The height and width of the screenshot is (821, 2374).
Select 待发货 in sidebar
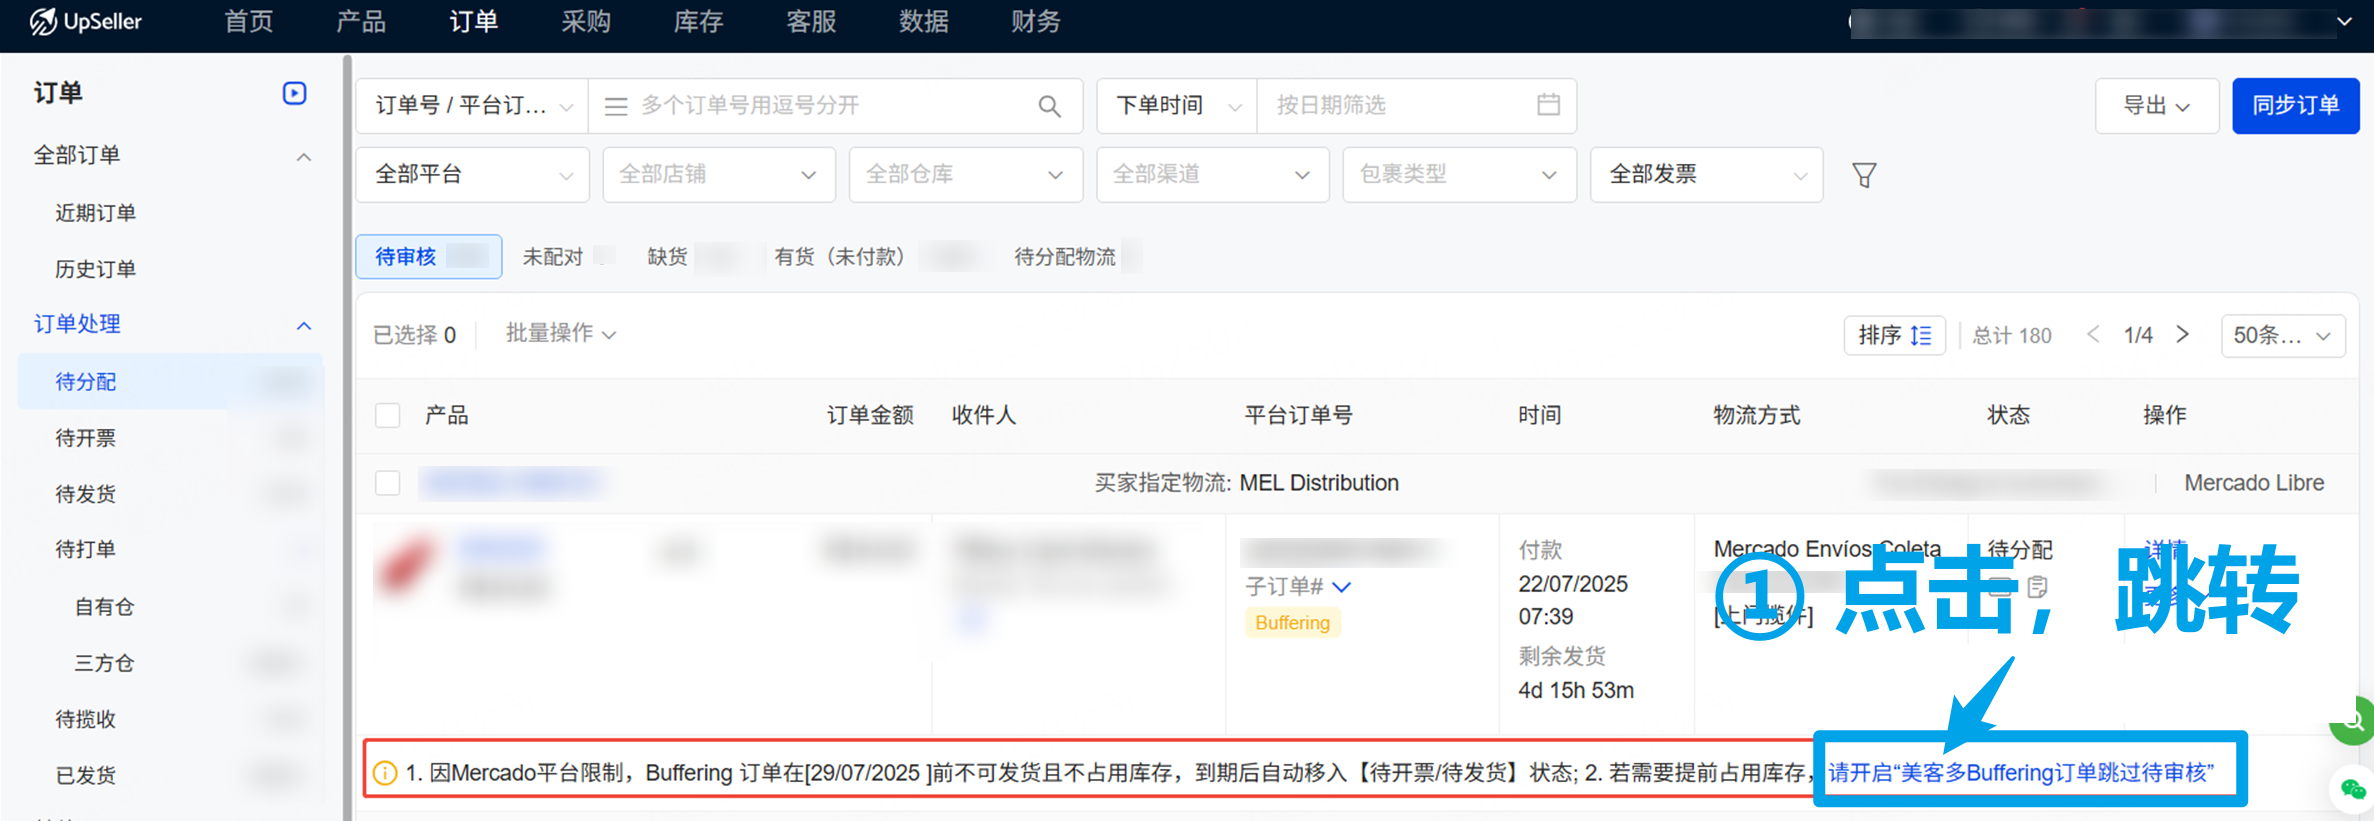86,494
